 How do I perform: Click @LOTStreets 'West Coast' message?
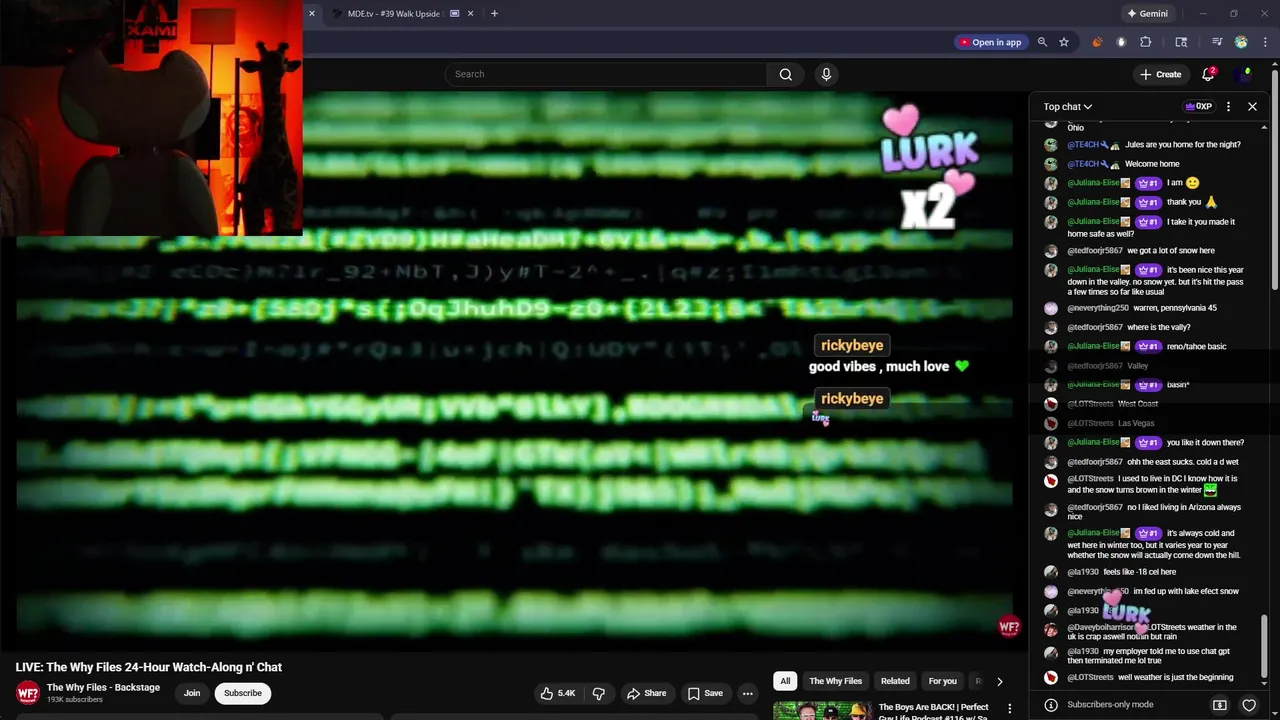click(x=1112, y=404)
